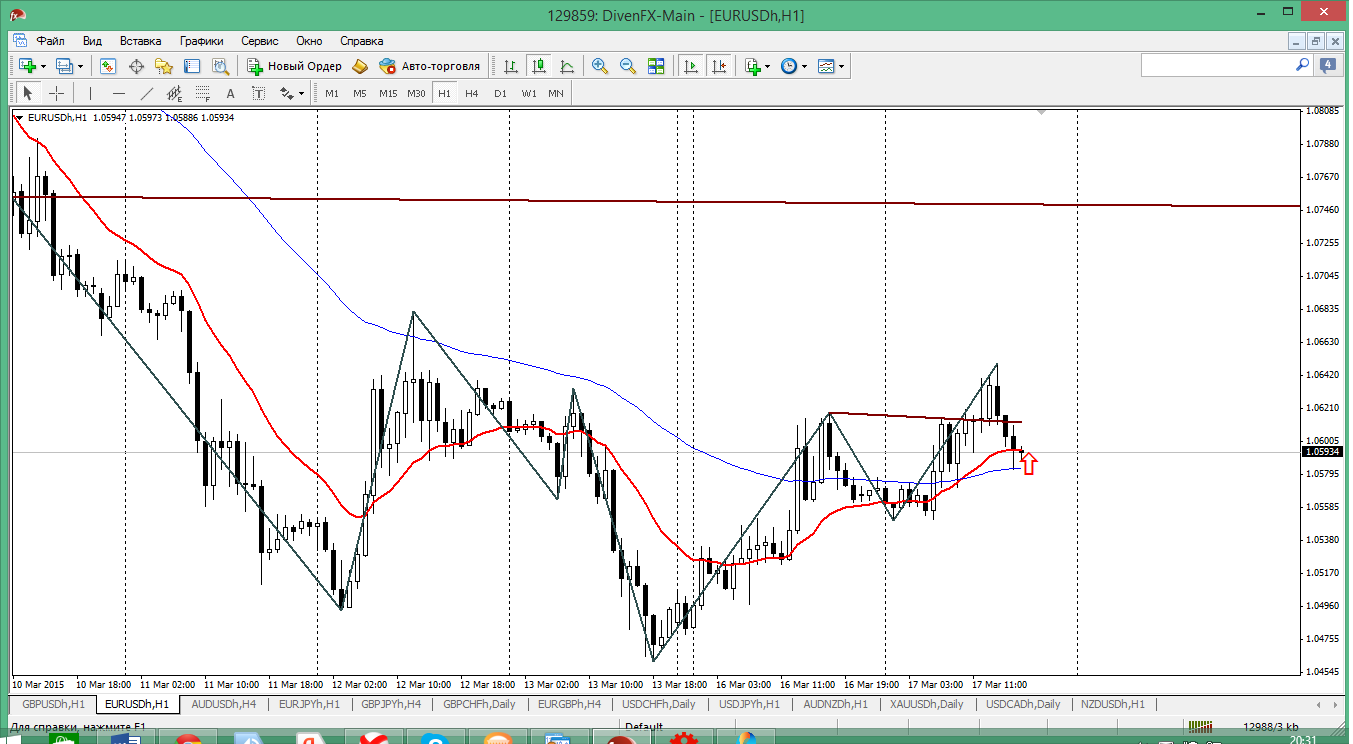Open the Navigator panel star-folder icon
Viewport: 1353px width, 744px height.
click(164, 66)
